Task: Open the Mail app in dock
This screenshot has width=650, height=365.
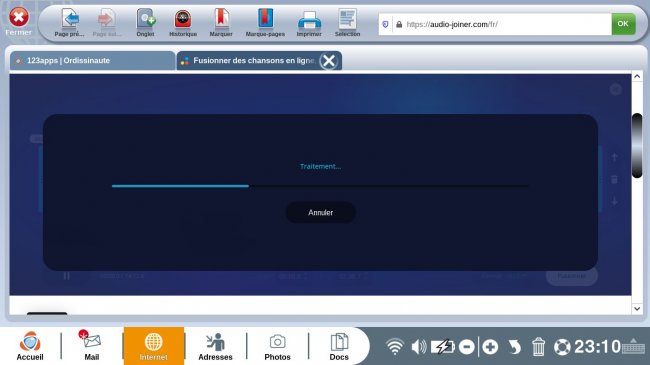Action: tap(92, 346)
